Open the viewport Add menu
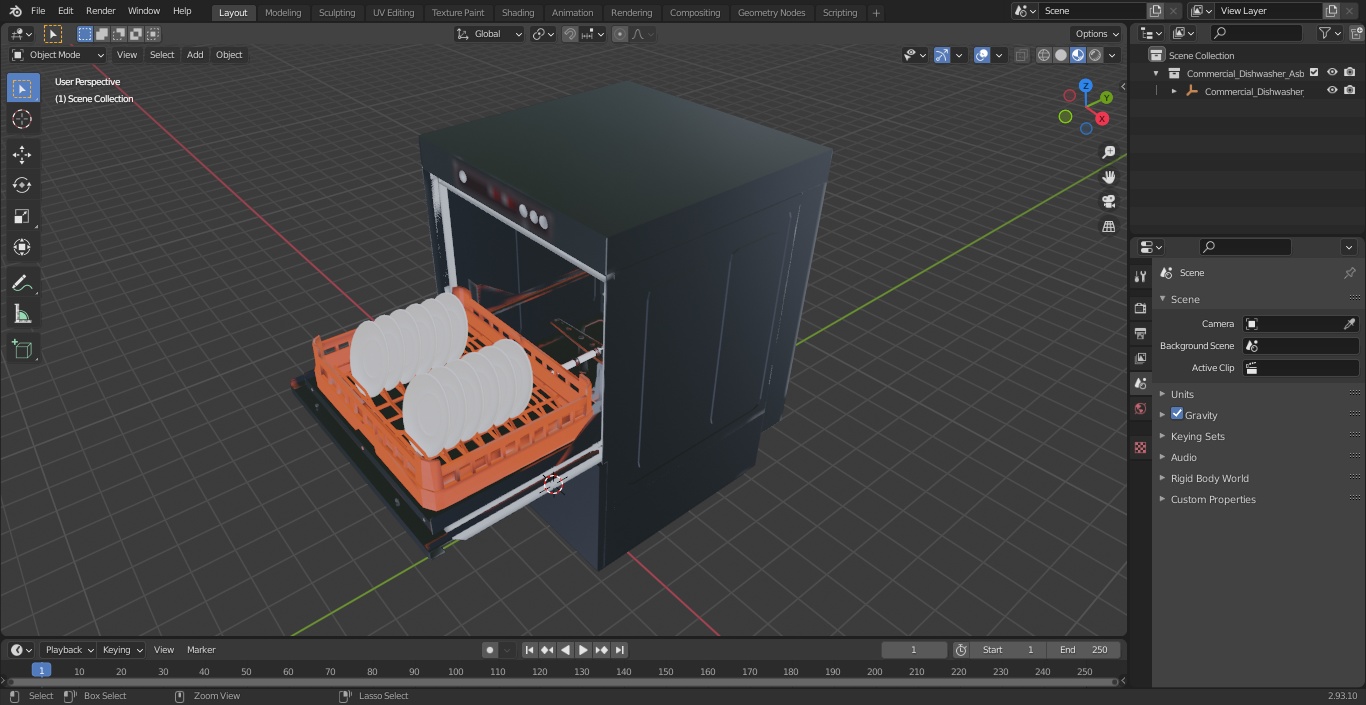 tap(195, 55)
